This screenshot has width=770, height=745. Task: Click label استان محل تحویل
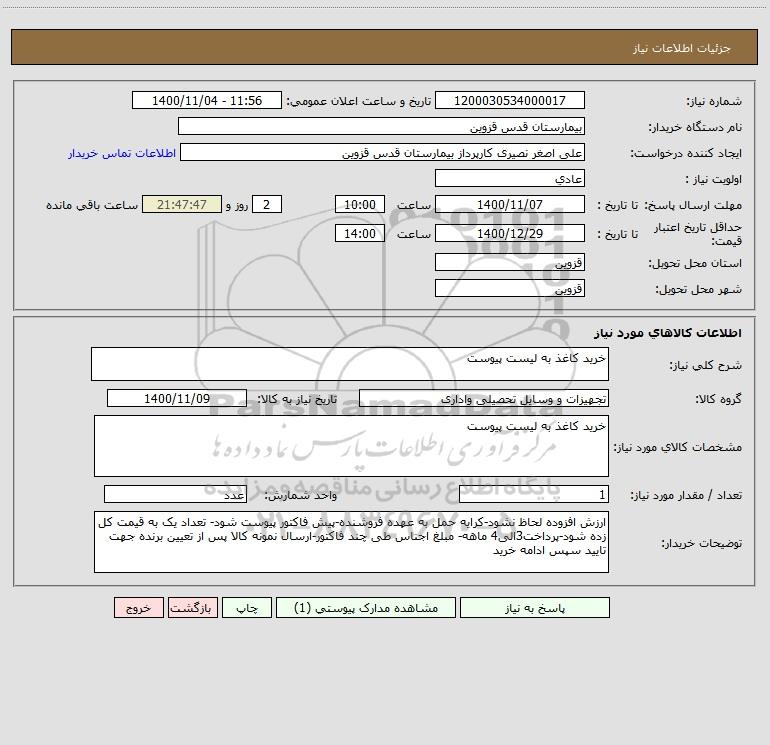pyautogui.click(x=695, y=263)
